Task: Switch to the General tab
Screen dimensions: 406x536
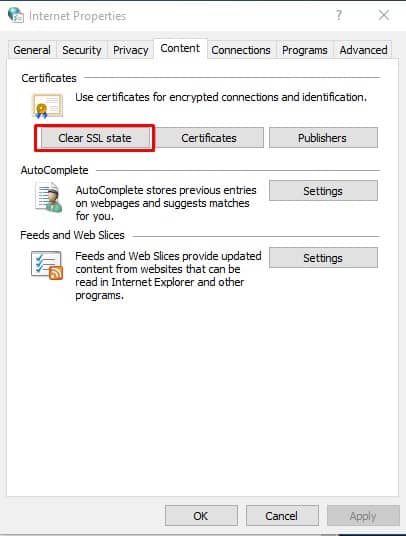Action: pyautogui.click(x=32, y=50)
